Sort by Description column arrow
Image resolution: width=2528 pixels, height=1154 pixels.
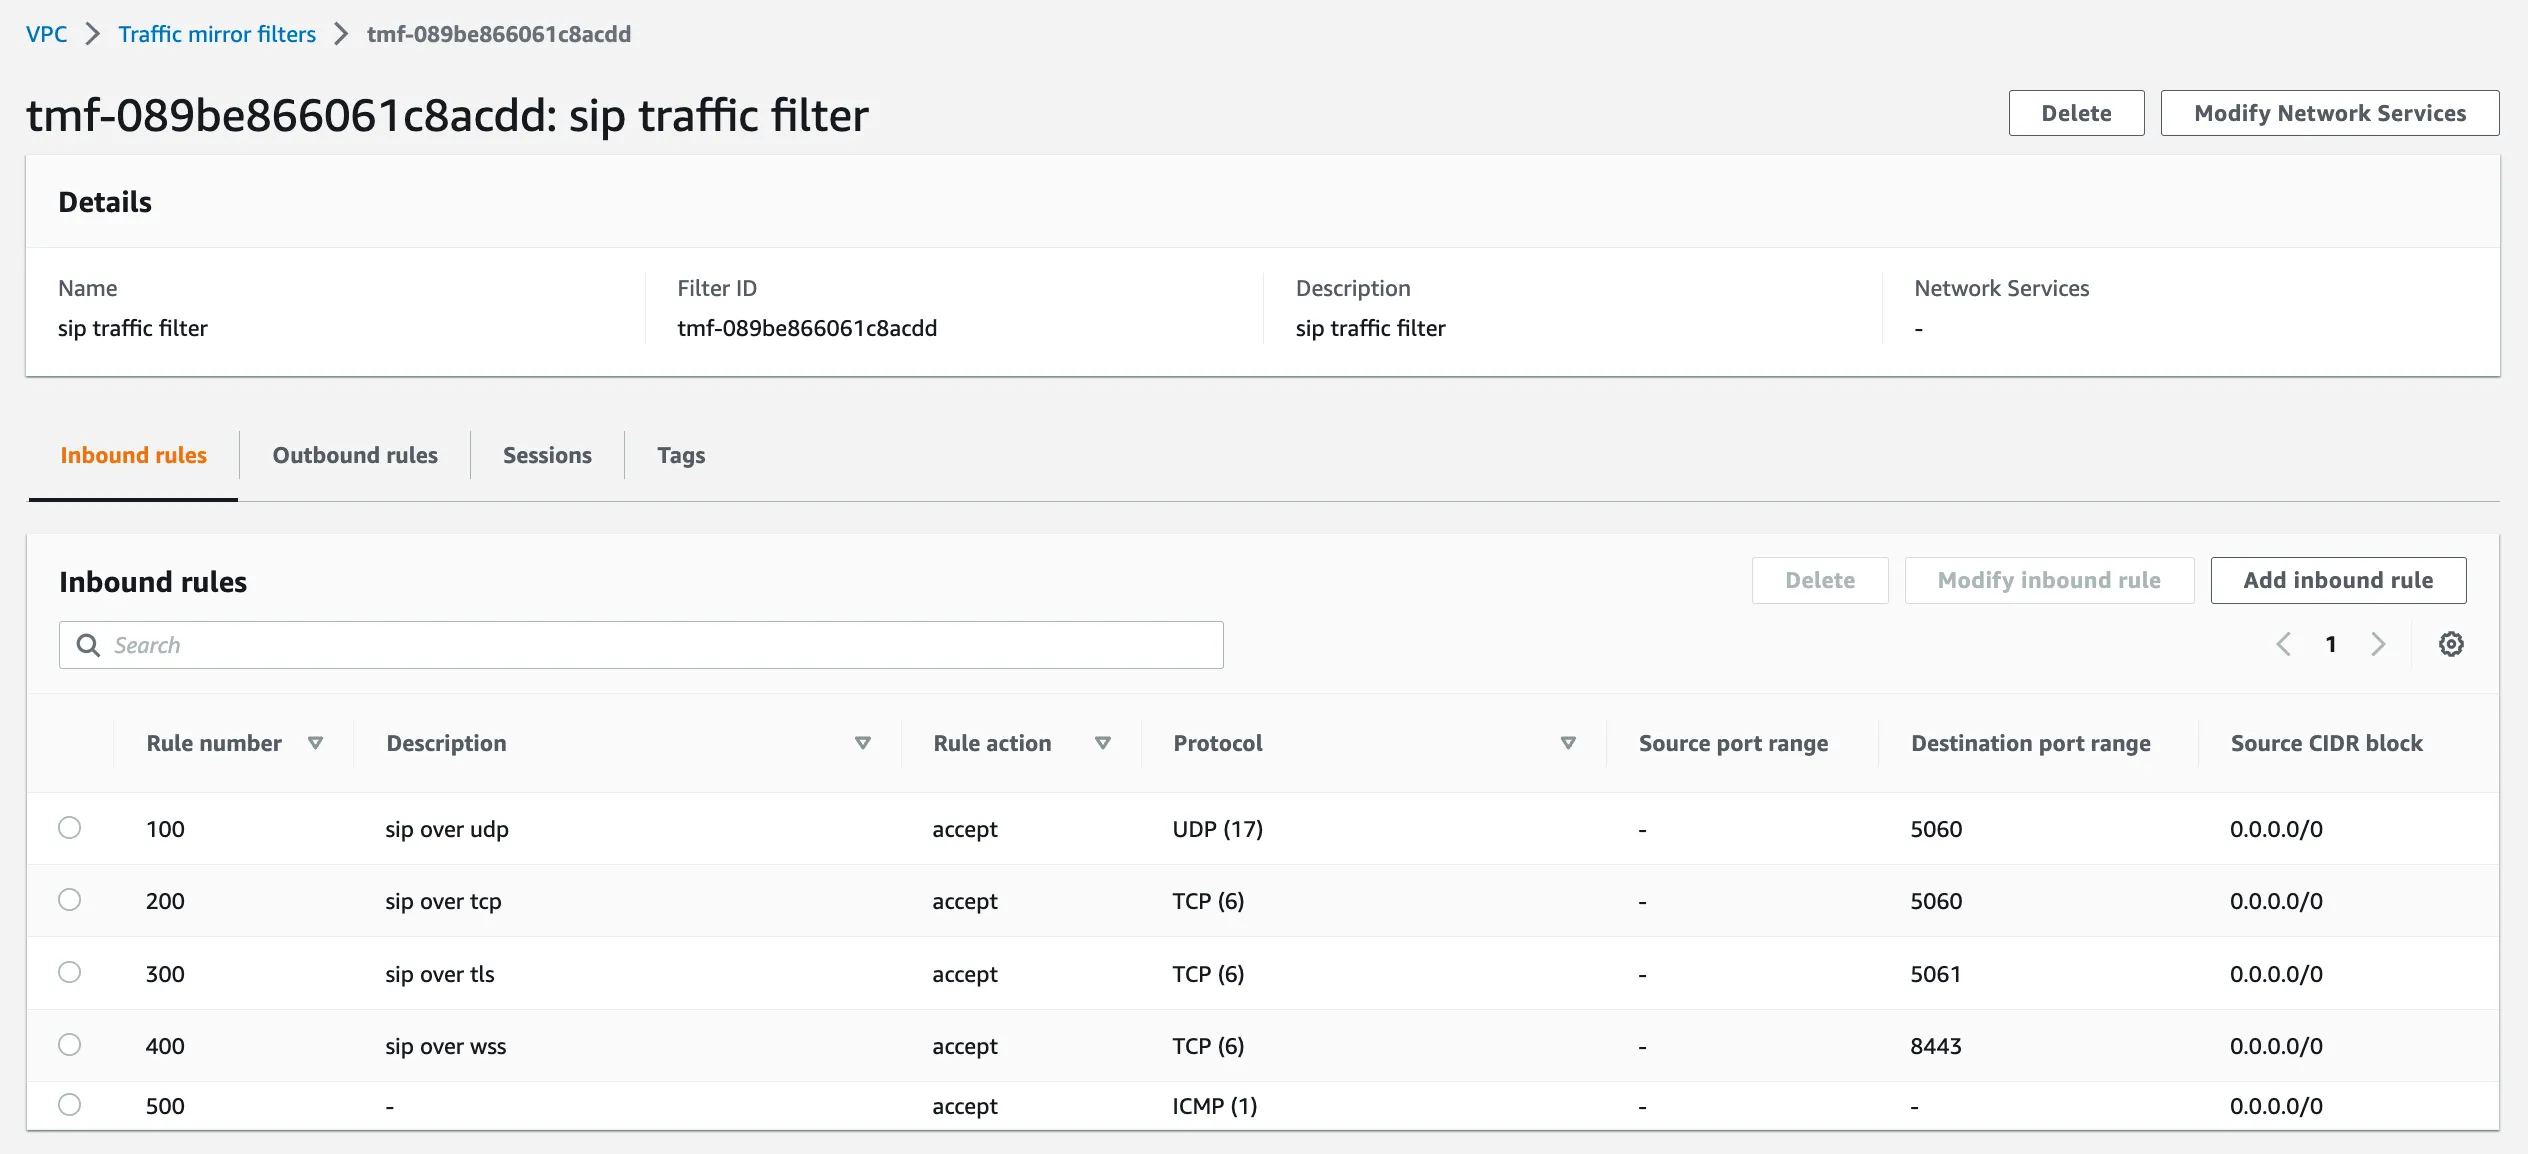pos(863,743)
